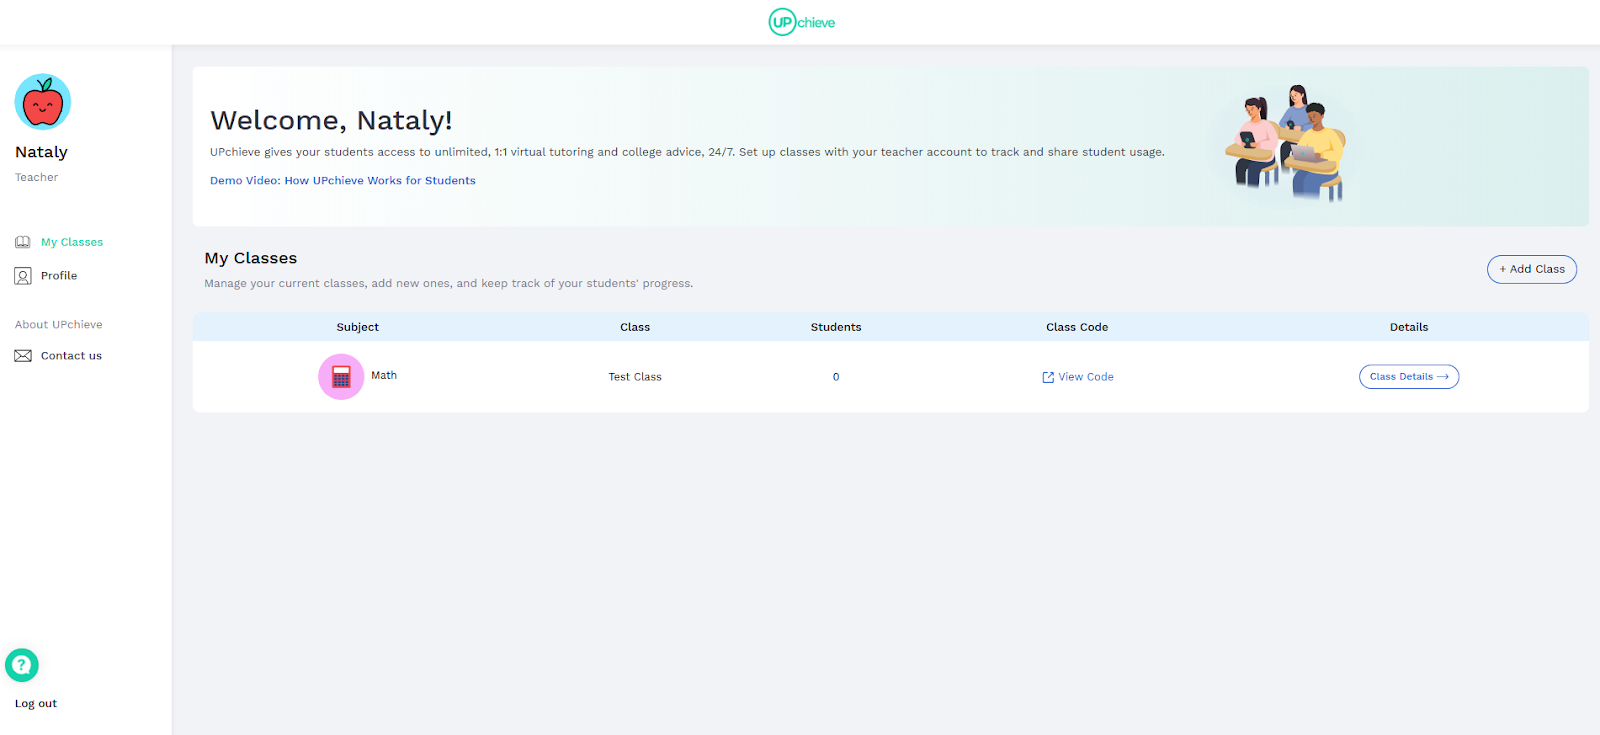
Task: Click Log out
Action: pyautogui.click(x=36, y=704)
